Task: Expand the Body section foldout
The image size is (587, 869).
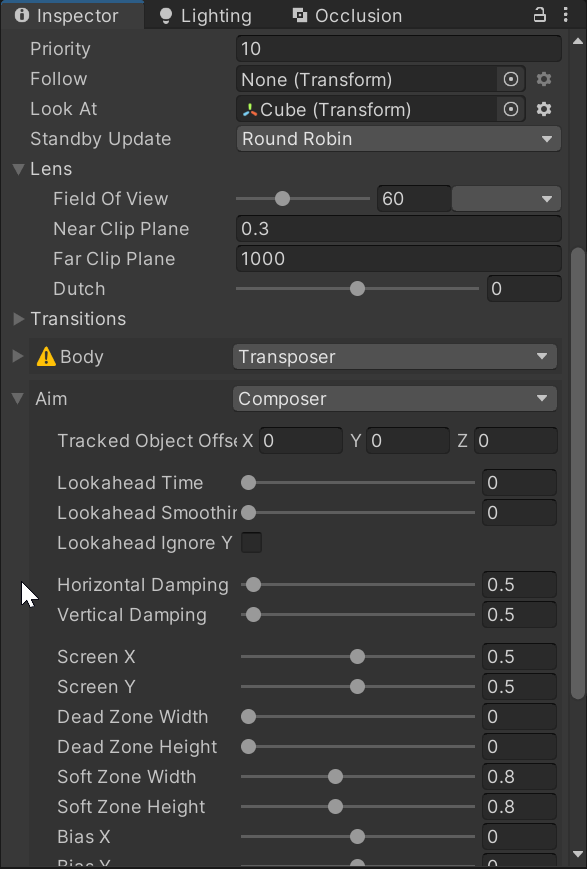Action: 18,356
